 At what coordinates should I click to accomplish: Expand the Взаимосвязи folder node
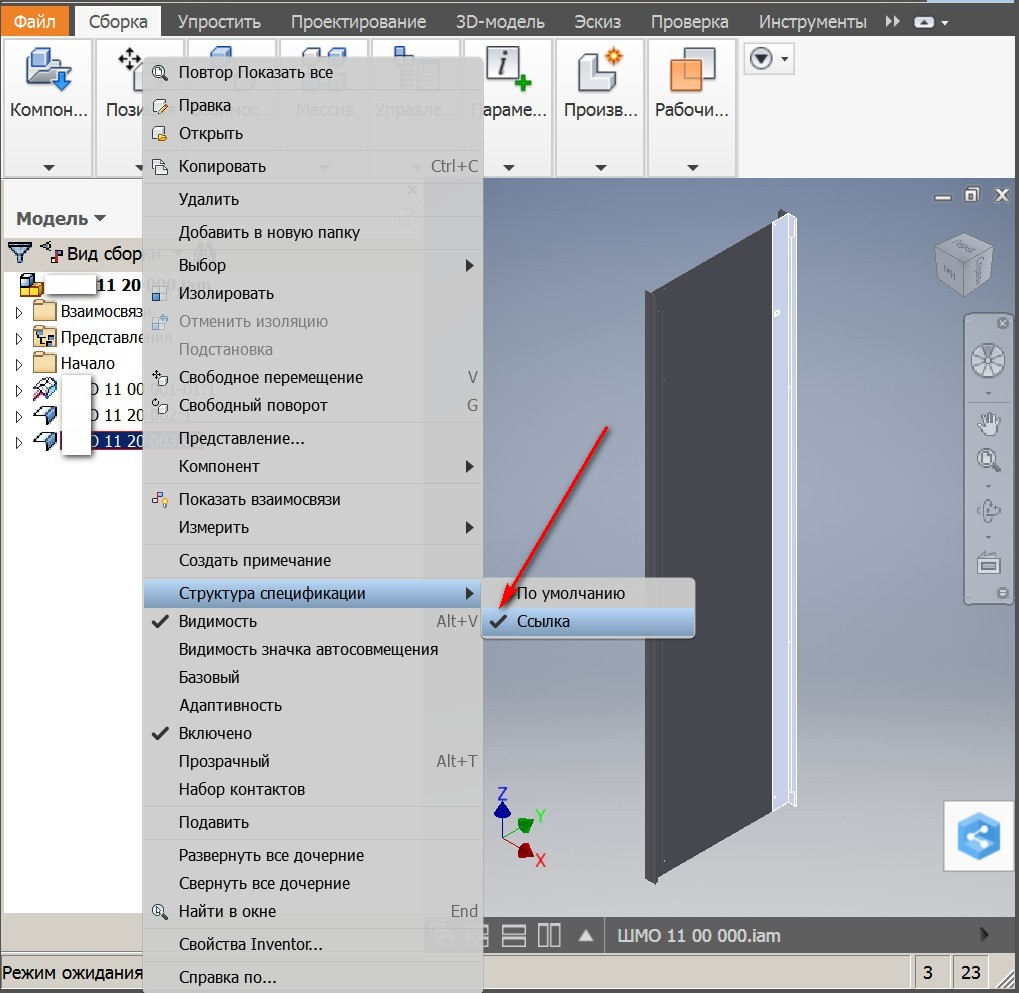point(19,312)
